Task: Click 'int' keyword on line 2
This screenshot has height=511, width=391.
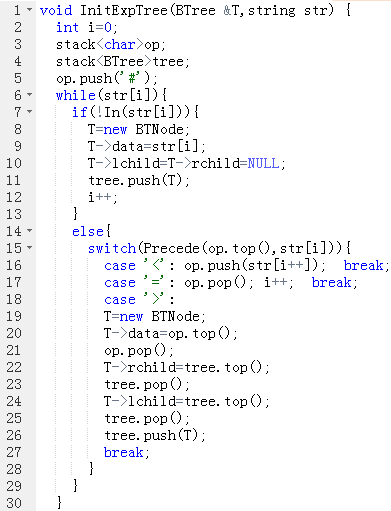Action: click(x=67, y=27)
